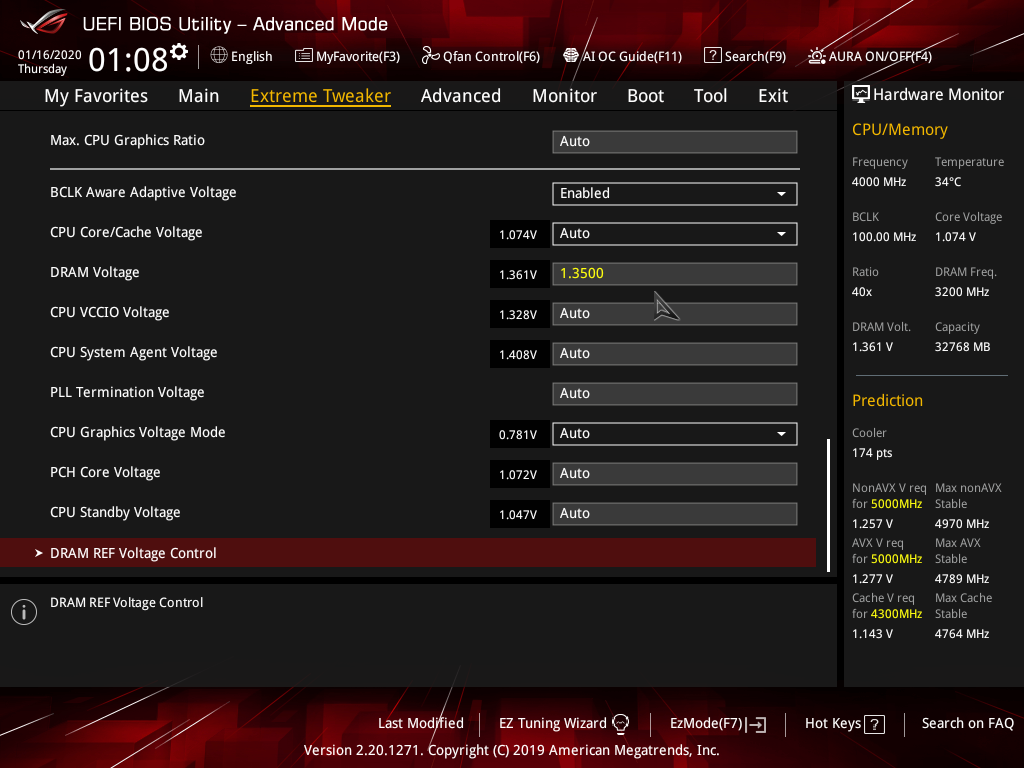This screenshot has height=768, width=1024.
Task: Switch to My Favorites tab
Action: point(96,96)
